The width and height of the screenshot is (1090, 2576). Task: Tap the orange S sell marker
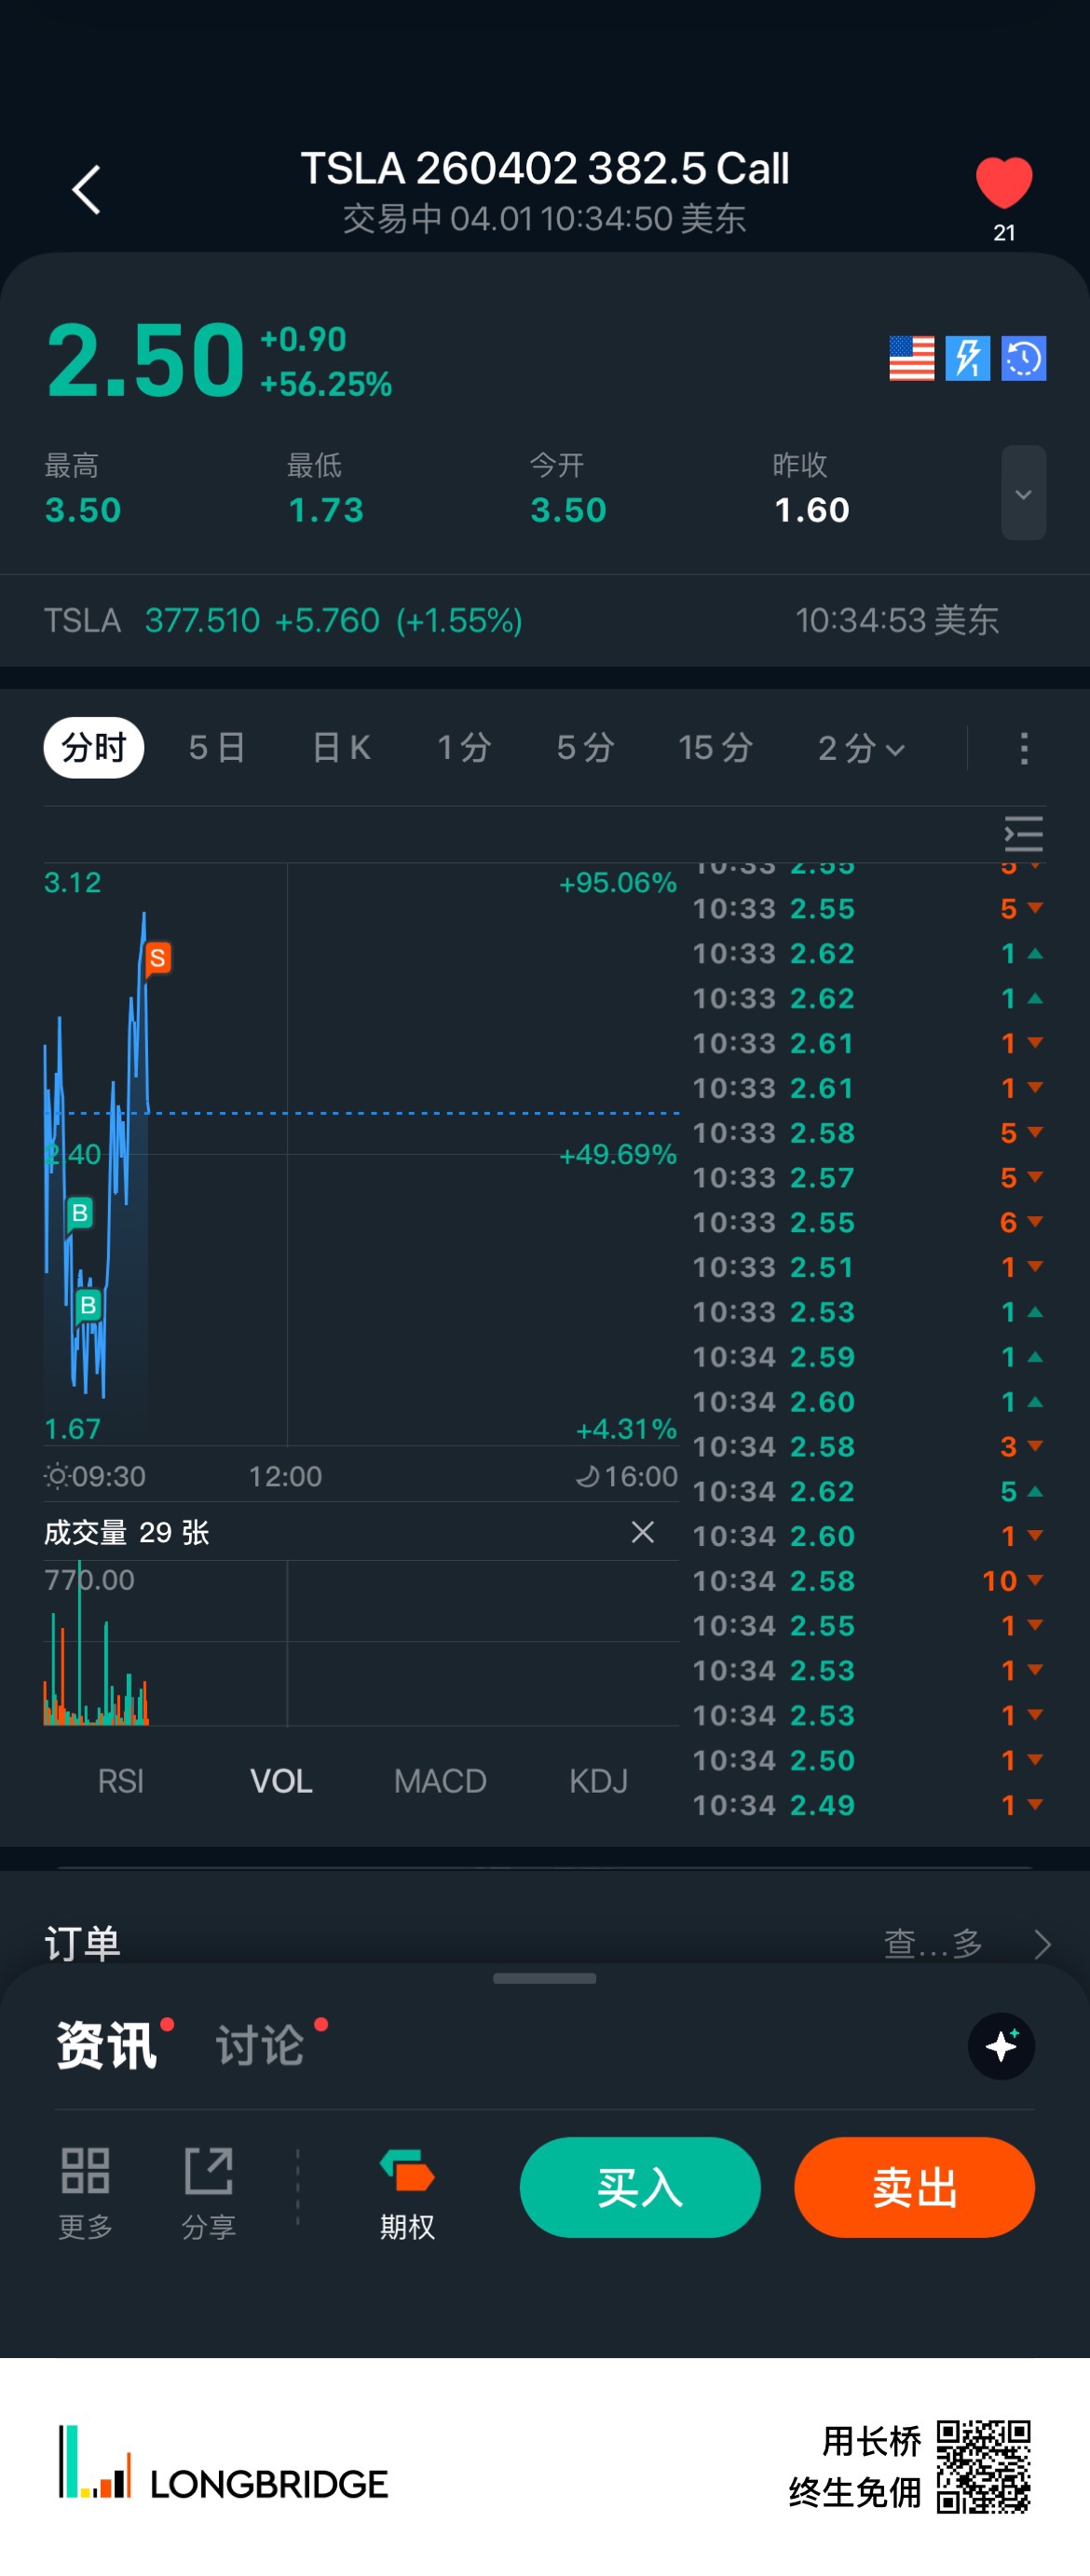click(x=157, y=958)
